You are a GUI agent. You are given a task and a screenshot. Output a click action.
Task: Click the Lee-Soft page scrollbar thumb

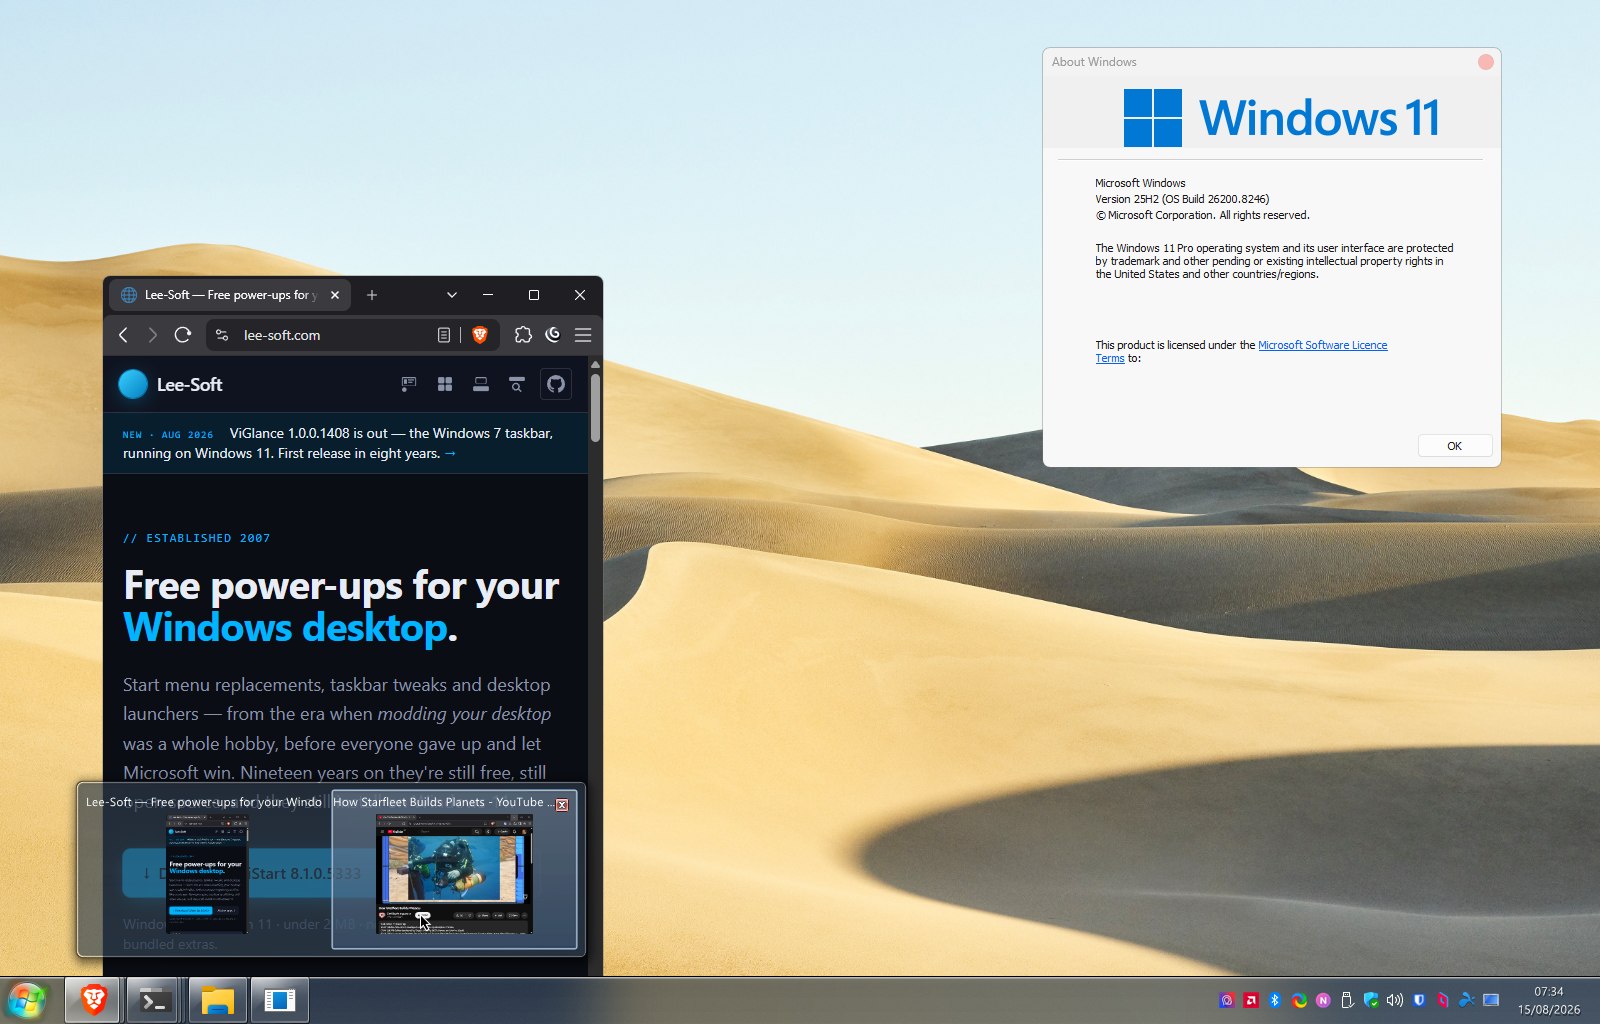click(595, 407)
